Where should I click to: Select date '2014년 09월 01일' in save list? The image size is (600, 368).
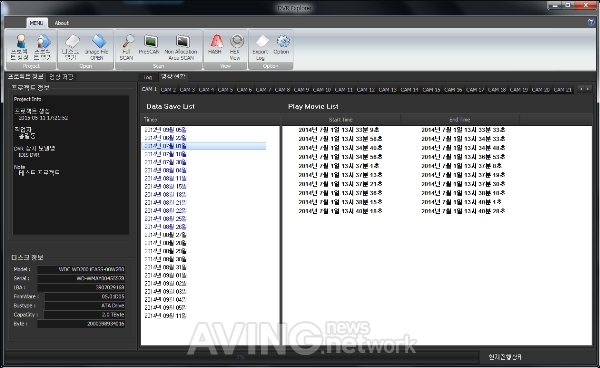coord(165,275)
